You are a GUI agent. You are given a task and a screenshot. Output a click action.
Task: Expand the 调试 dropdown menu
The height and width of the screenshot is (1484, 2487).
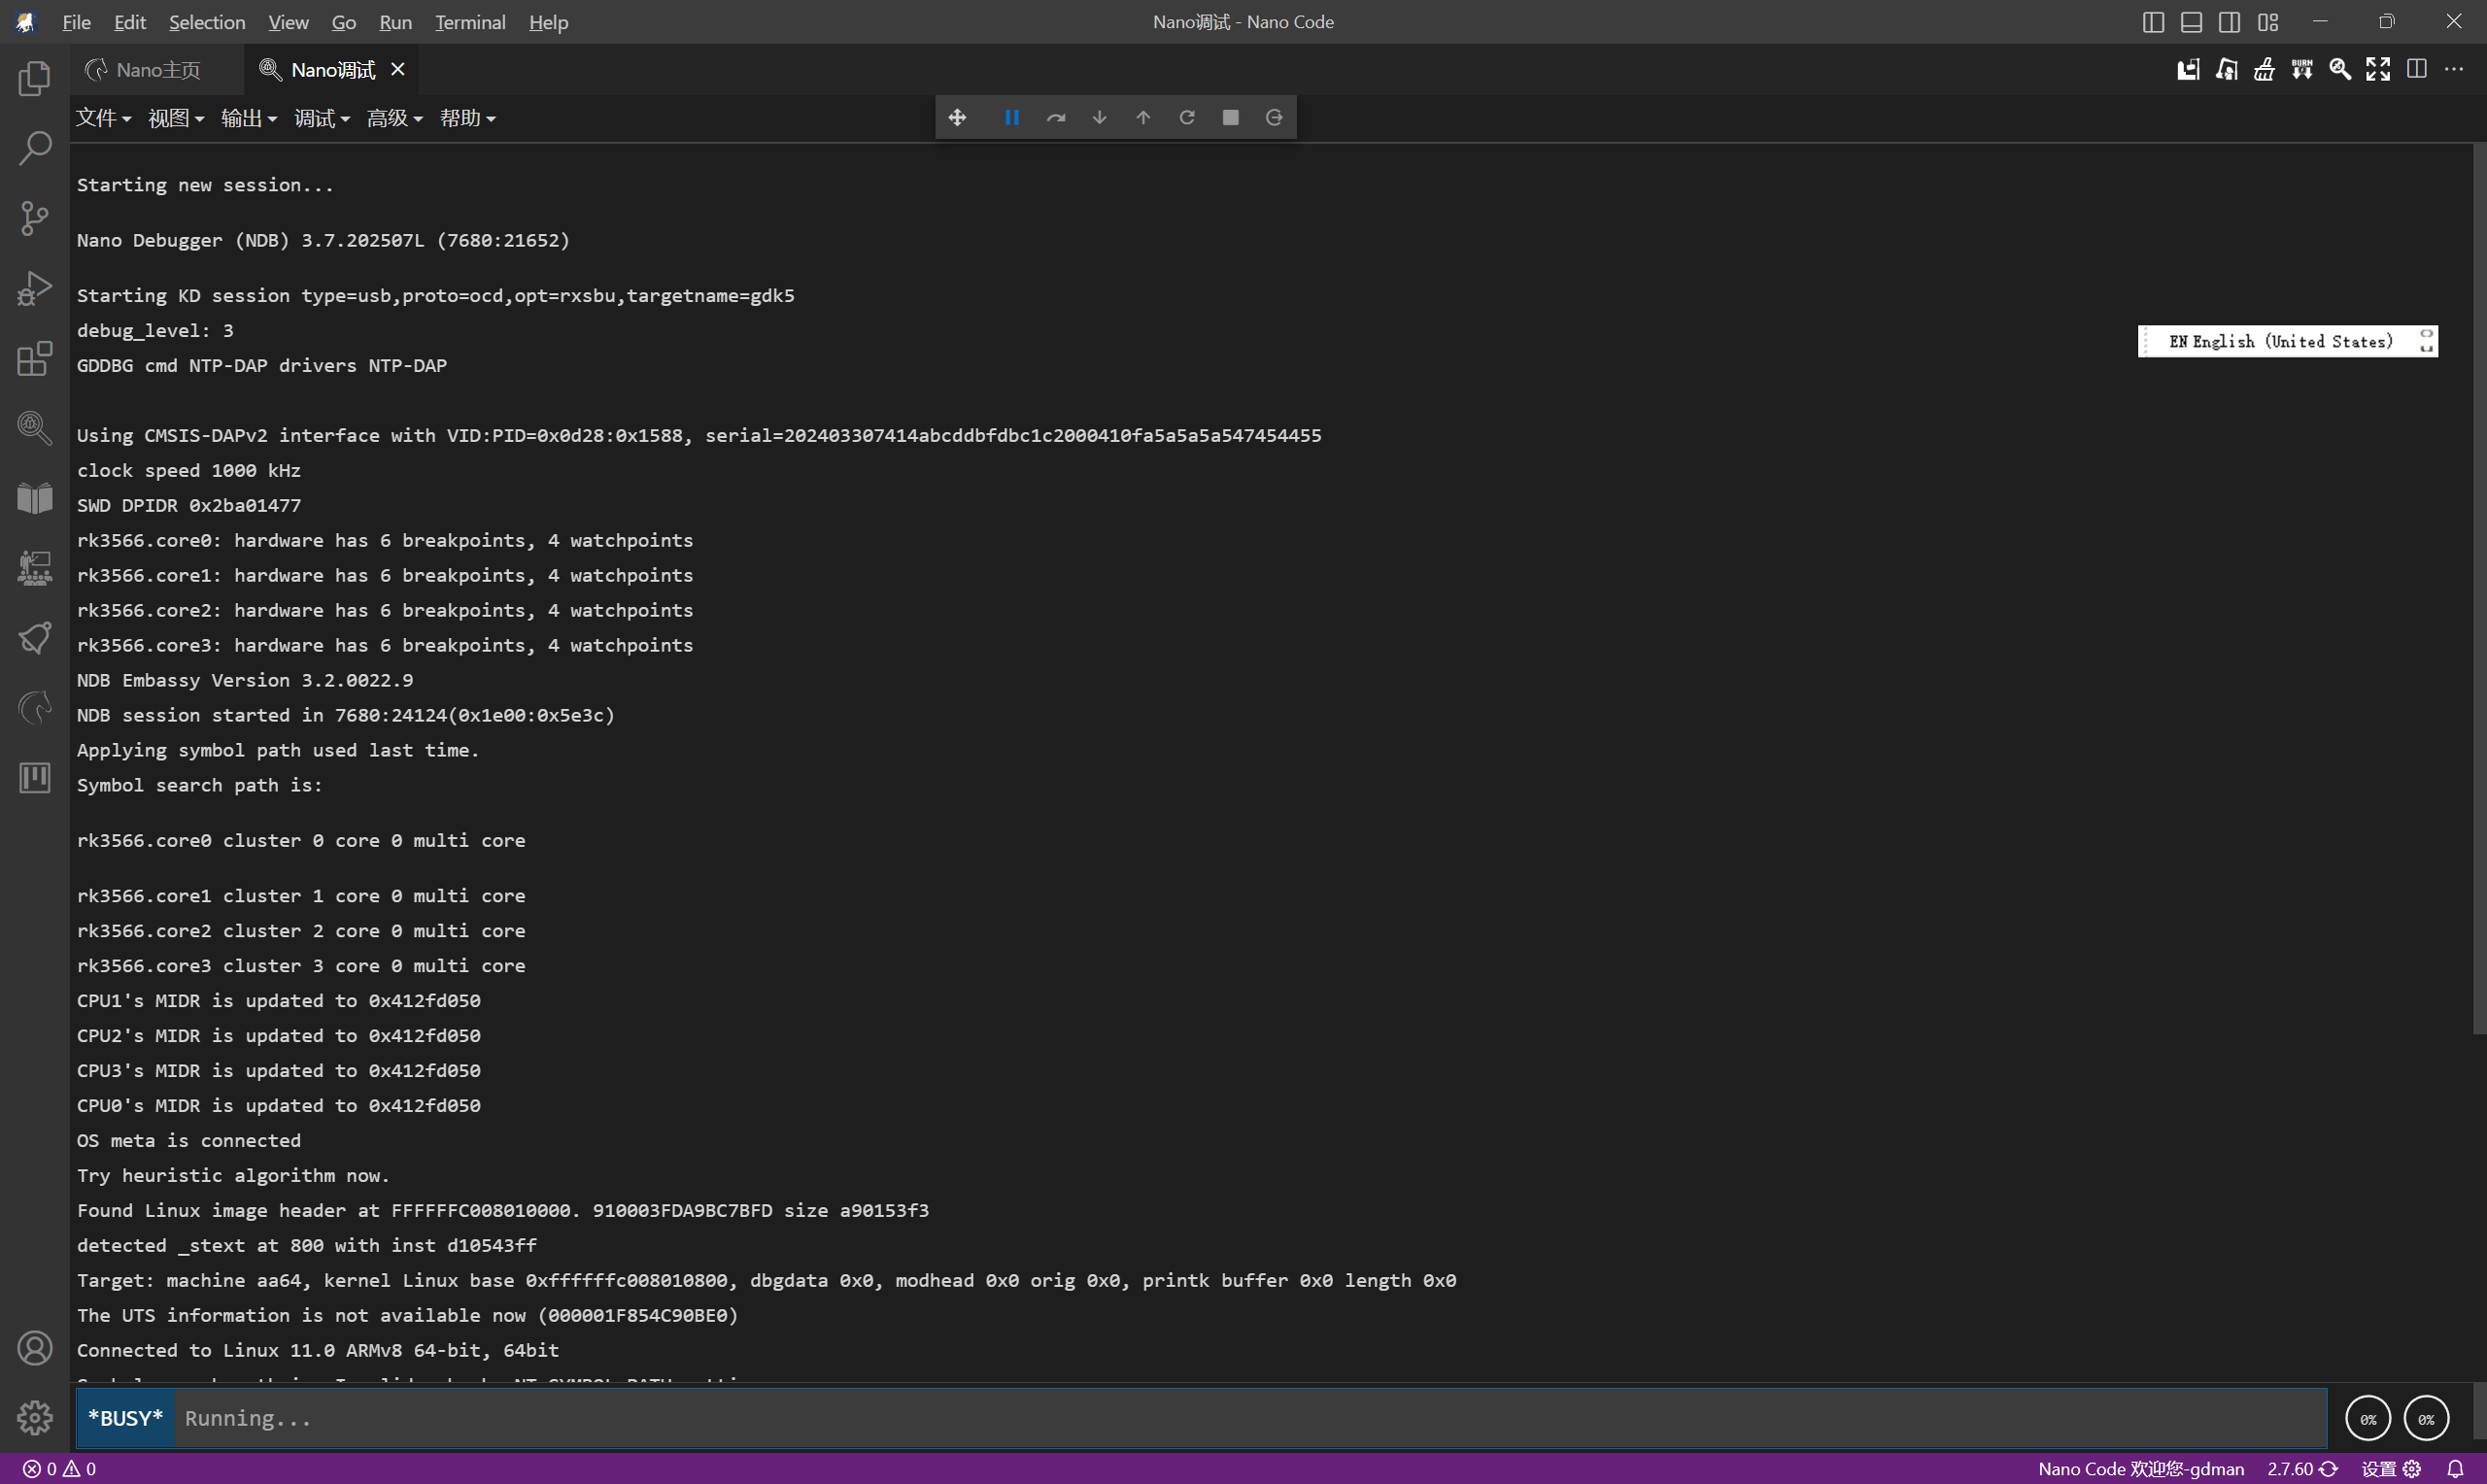click(x=321, y=118)
